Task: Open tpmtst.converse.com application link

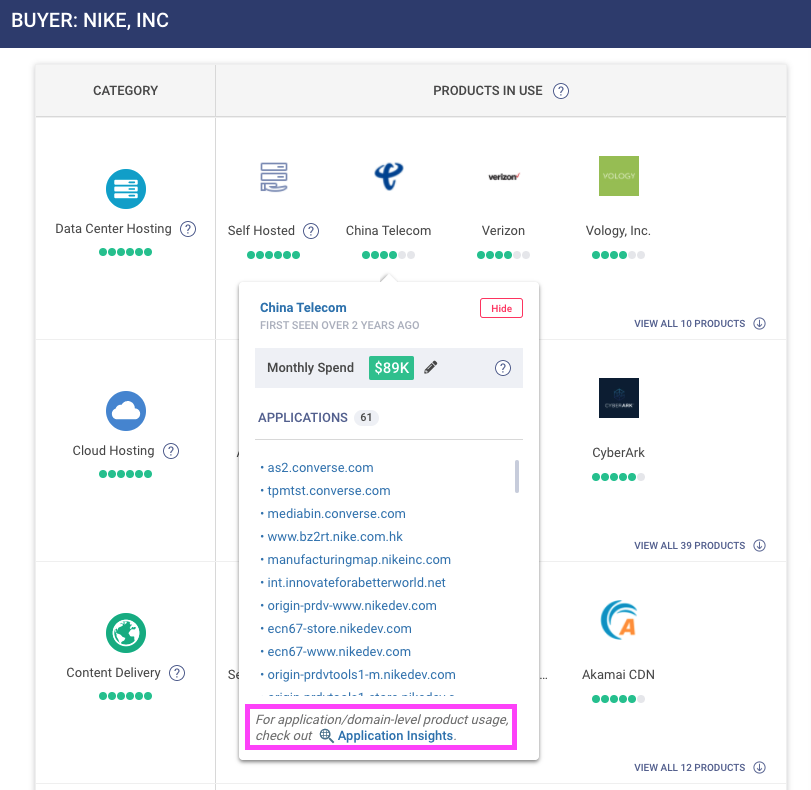Action: (x=329, y=490)
